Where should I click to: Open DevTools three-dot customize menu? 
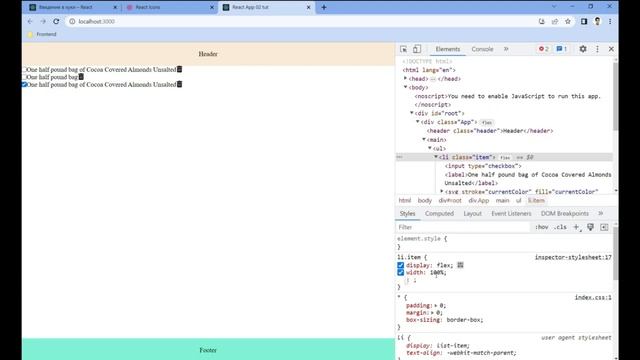[x=597, y=49]
